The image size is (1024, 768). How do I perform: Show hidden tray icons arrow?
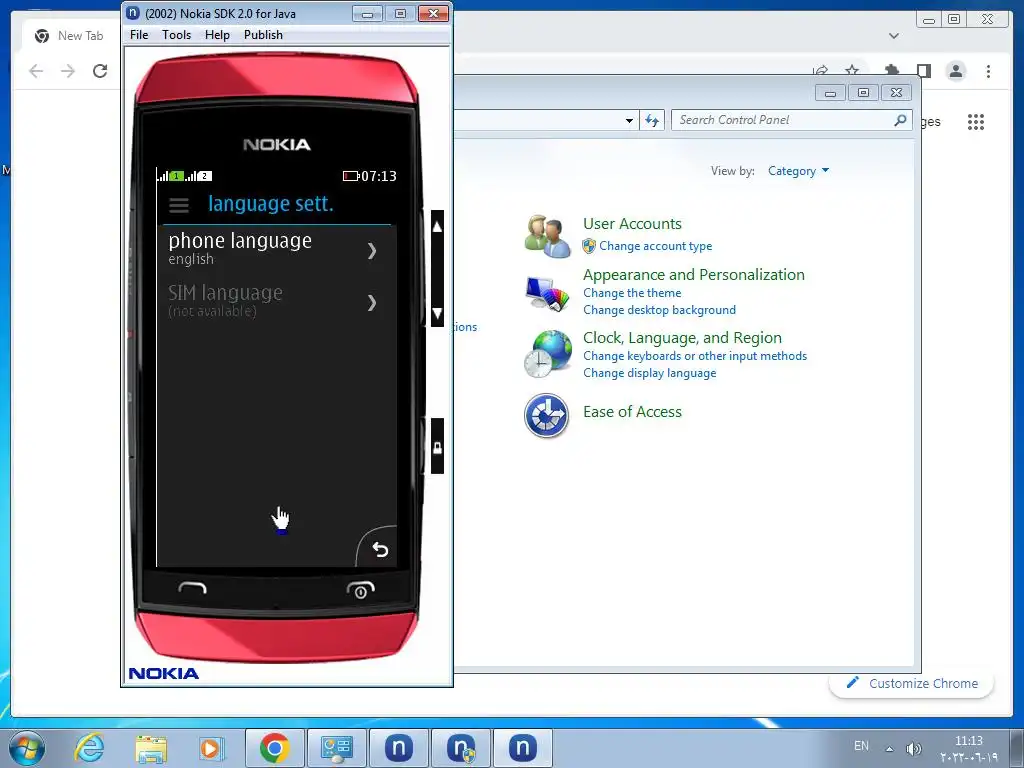[x=889, y=748]
